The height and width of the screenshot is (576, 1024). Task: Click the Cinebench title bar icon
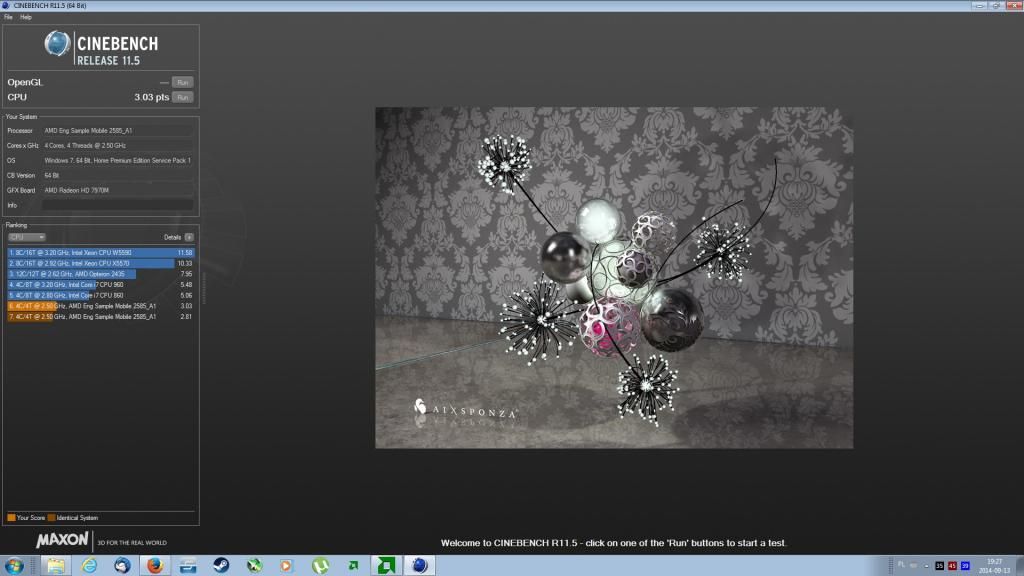[6, 5]
